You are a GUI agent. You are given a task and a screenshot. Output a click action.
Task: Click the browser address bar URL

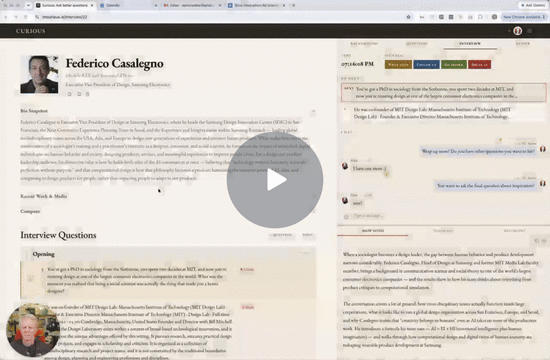(x=65, y=17)
